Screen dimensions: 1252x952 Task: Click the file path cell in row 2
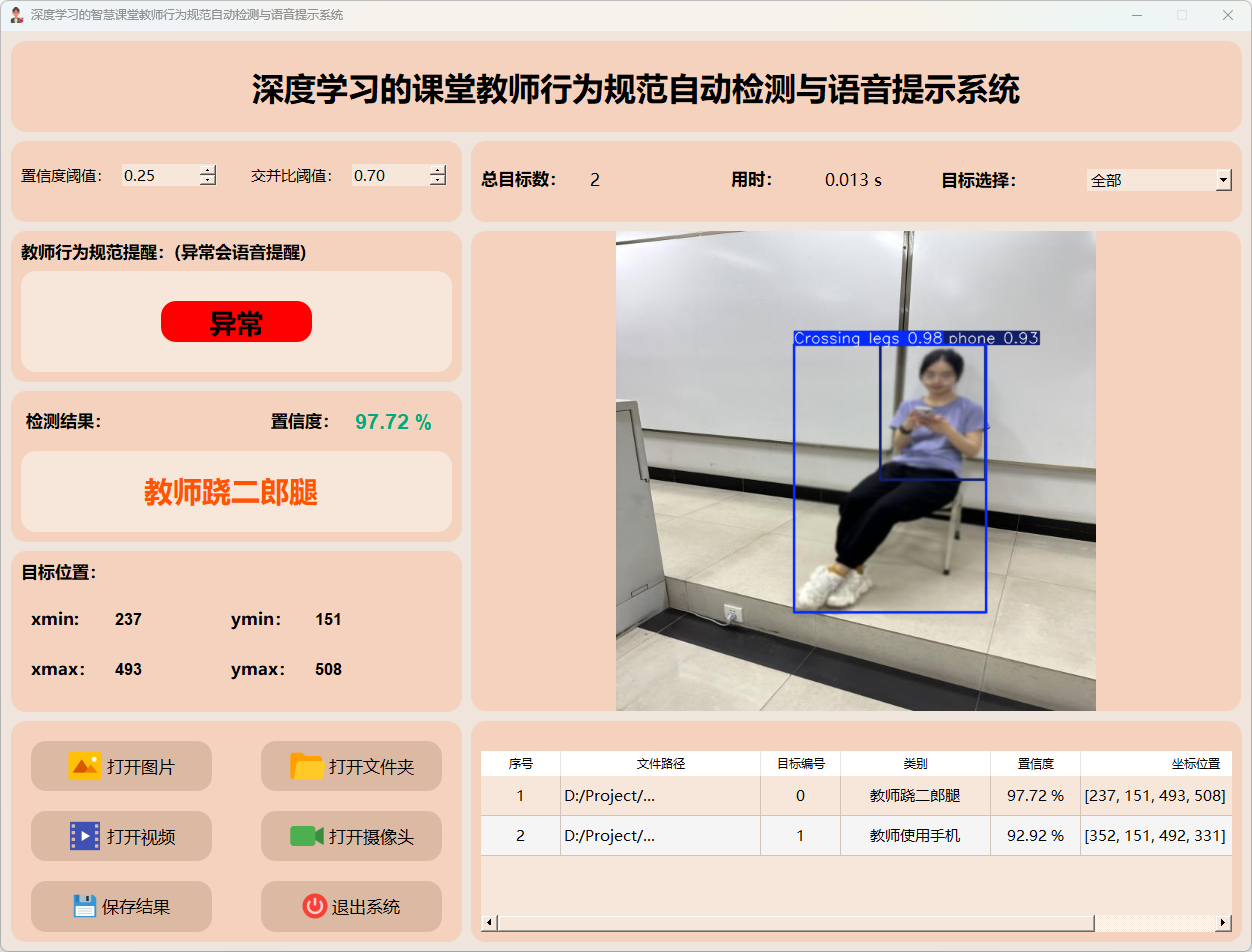(x=660, y=836)
